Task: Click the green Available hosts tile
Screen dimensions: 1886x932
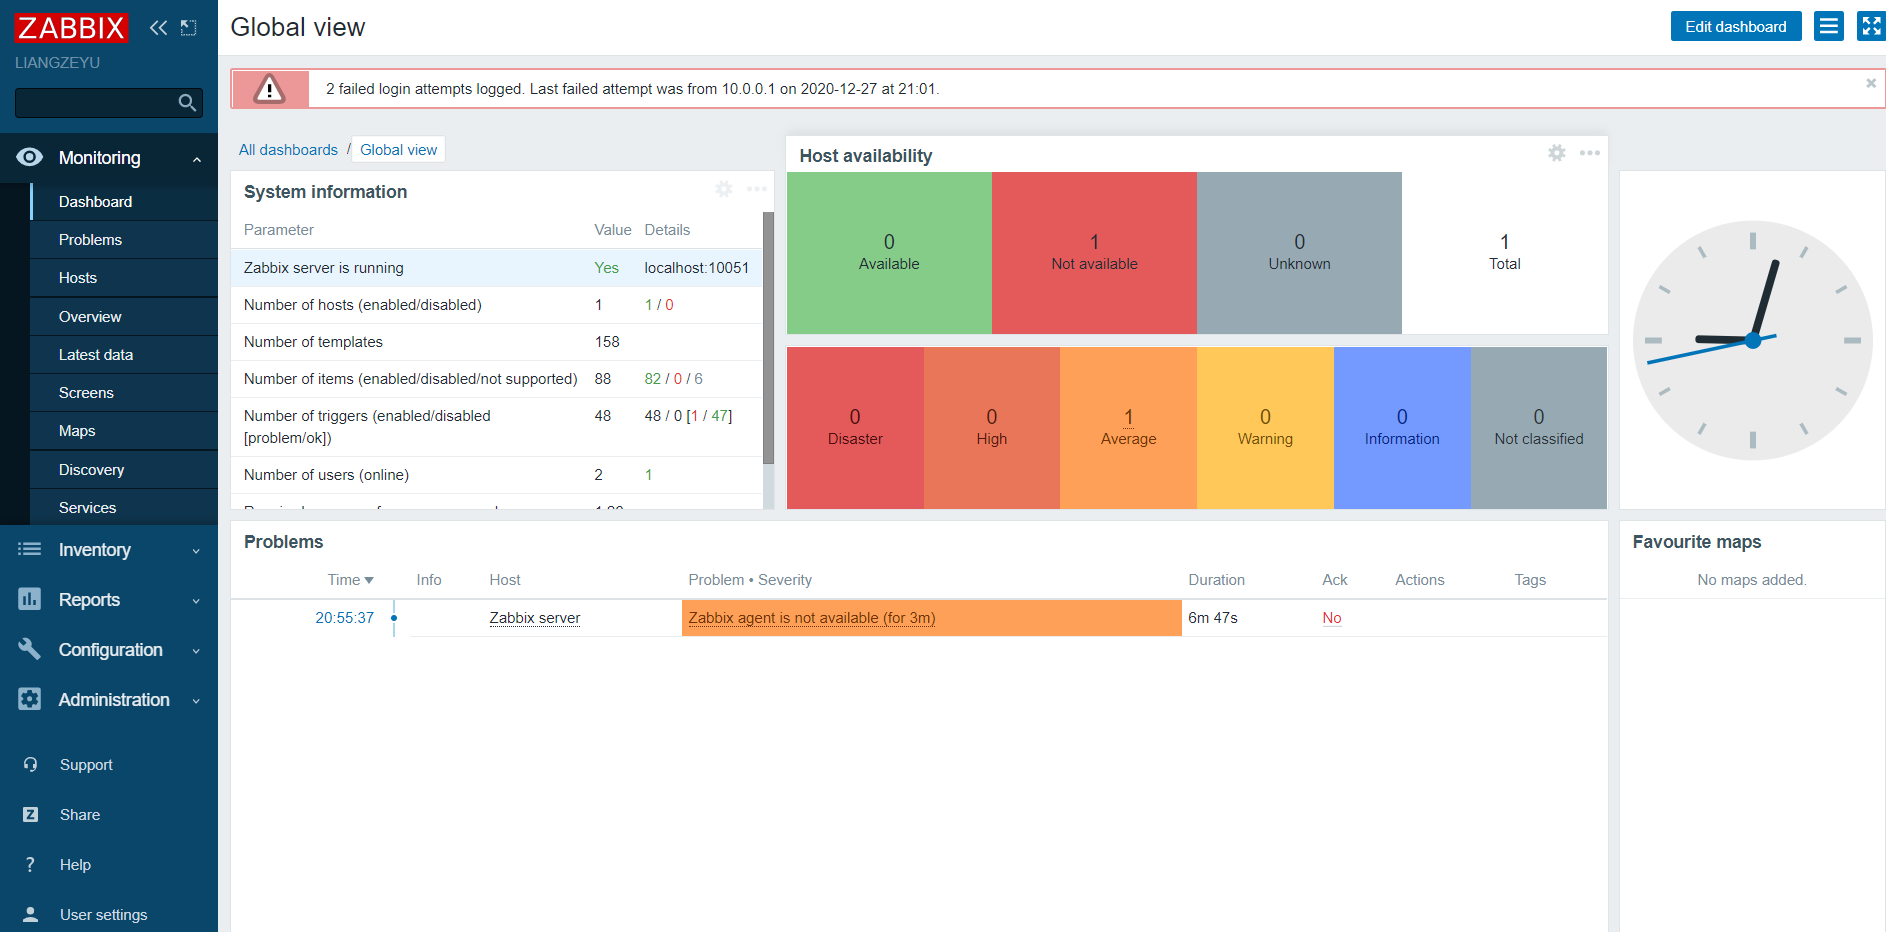Action: click(x=889, y=253)
